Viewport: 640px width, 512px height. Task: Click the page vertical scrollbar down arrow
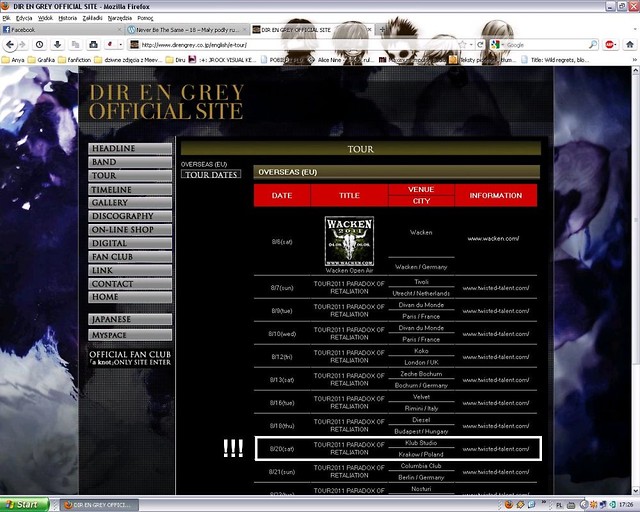(636, 490)
